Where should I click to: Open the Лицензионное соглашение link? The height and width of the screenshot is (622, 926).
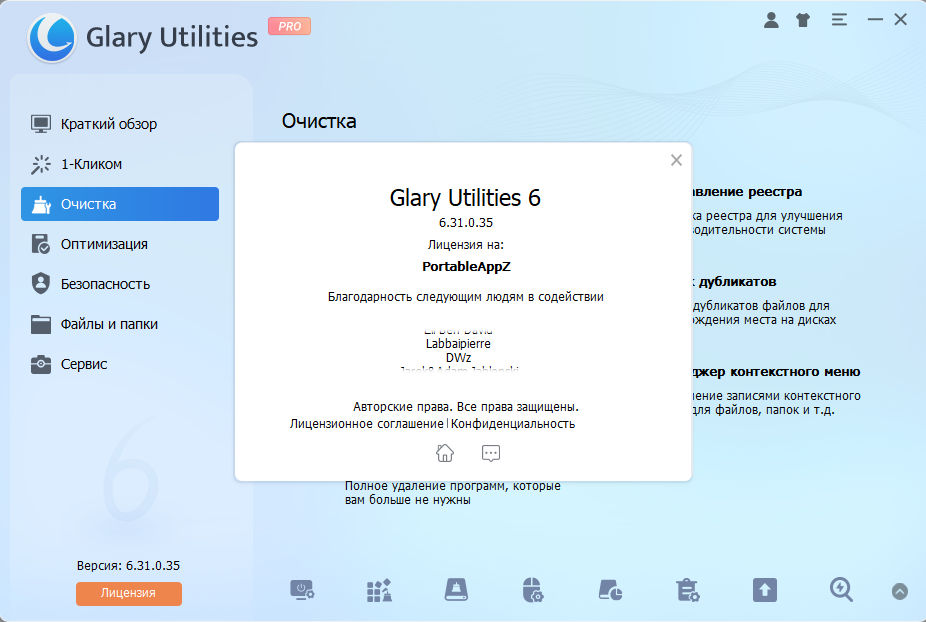[x=367, y=424]
